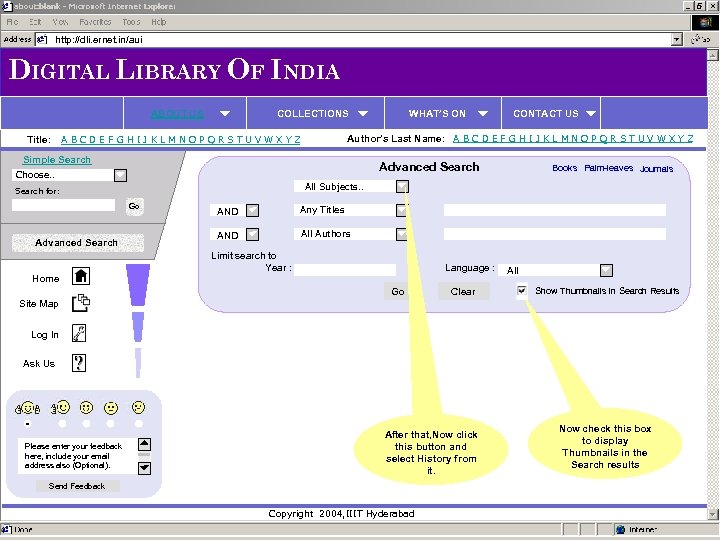The width and height of the screenshot is (720, 540).
Task: Click the Clear button
Action: [x=463, y=292]
